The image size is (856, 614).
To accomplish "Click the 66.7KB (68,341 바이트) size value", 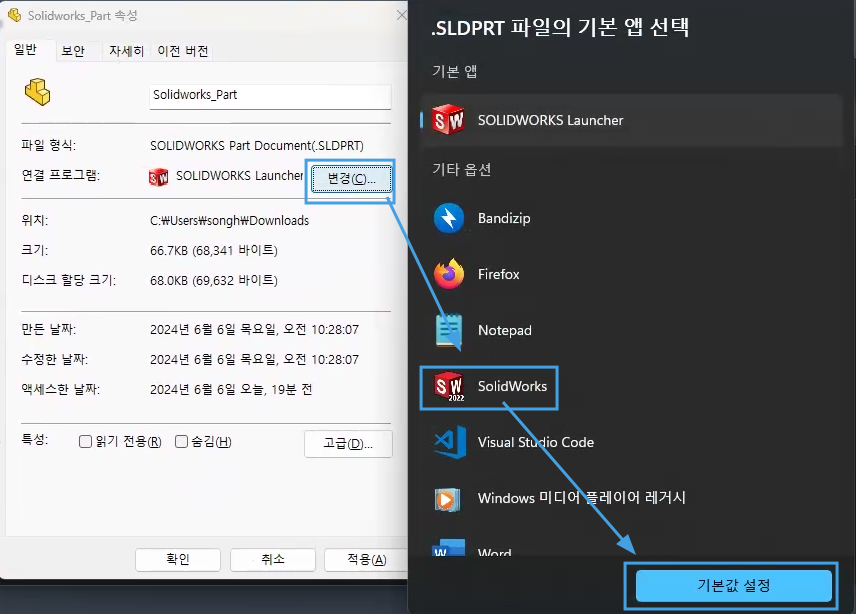I will (x=213, y=251).
